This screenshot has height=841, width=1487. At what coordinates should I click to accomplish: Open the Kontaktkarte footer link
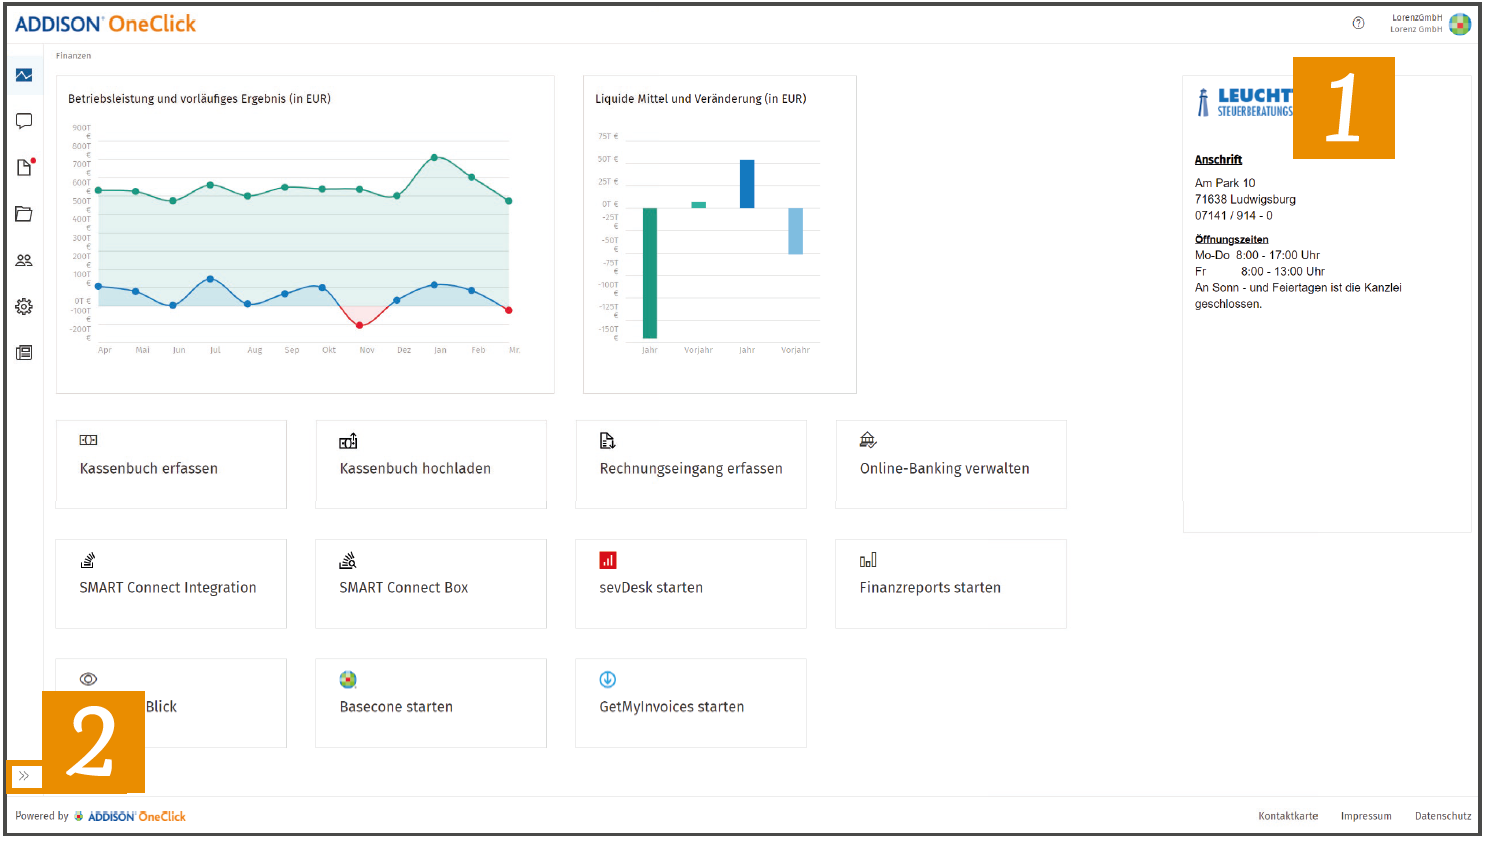point(1288,816)
